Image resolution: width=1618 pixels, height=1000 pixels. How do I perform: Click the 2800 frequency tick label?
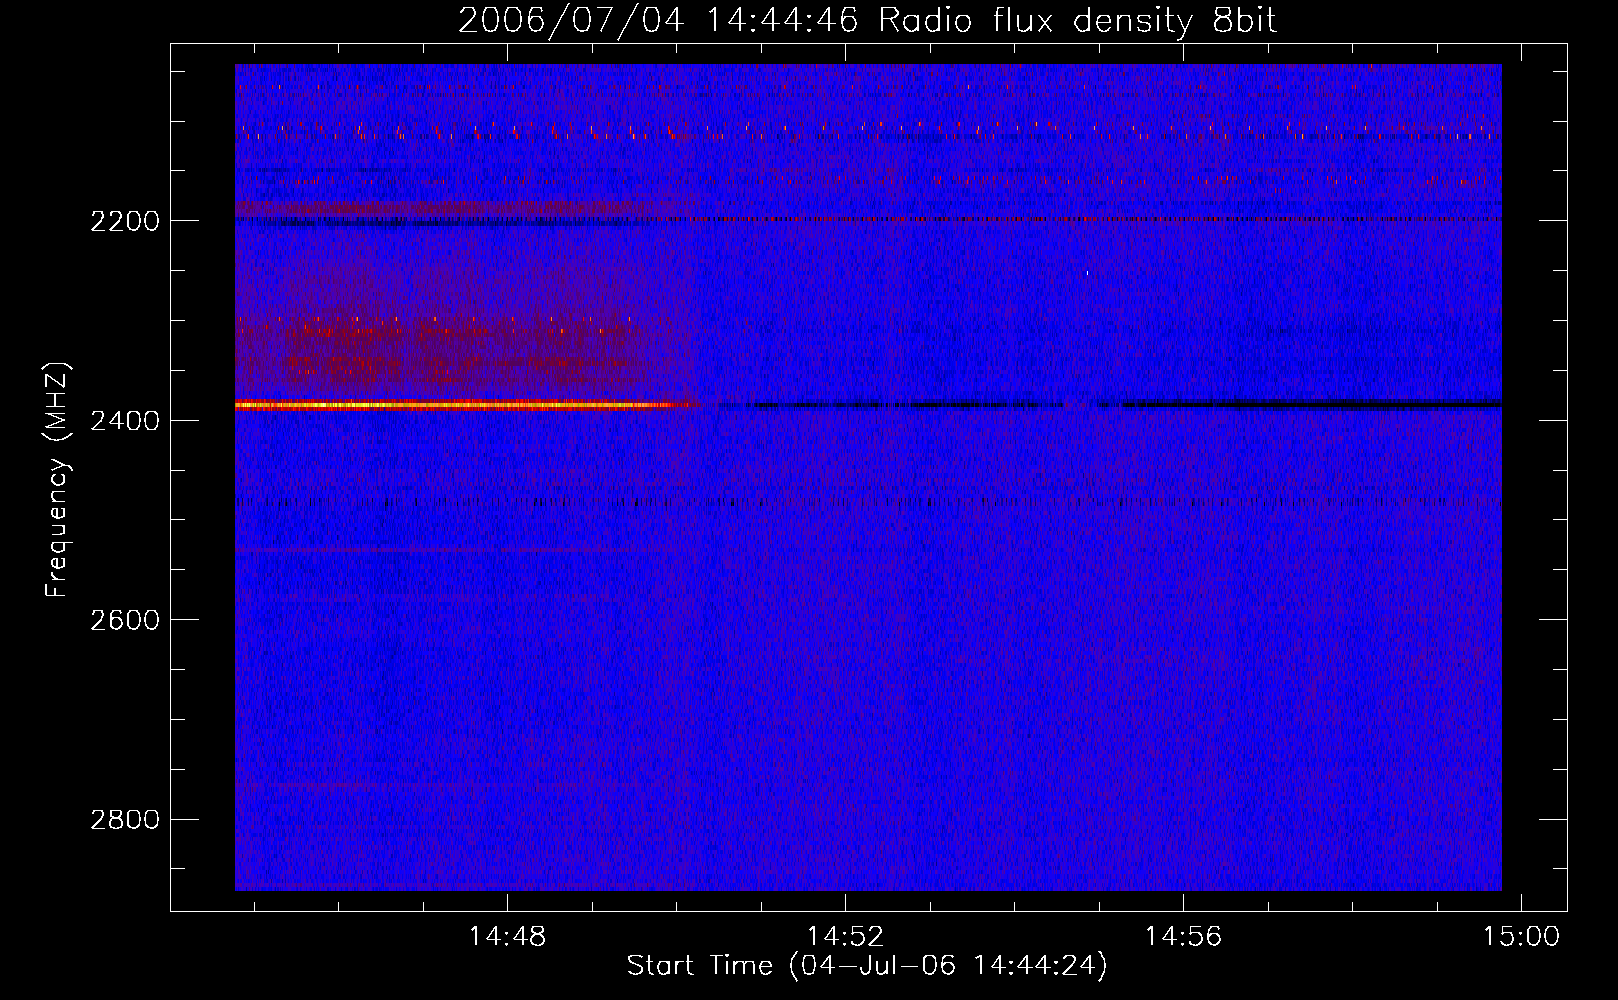(x=125, y=820)
